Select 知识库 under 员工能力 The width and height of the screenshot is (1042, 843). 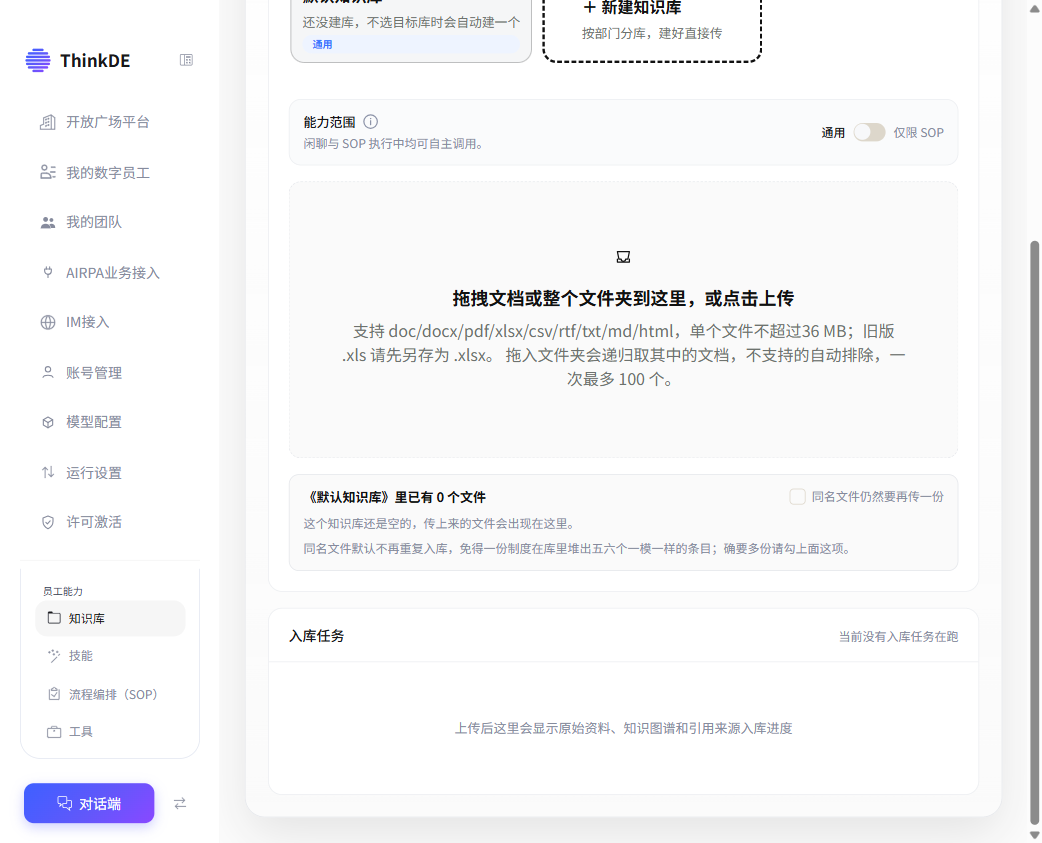(110, 618)
